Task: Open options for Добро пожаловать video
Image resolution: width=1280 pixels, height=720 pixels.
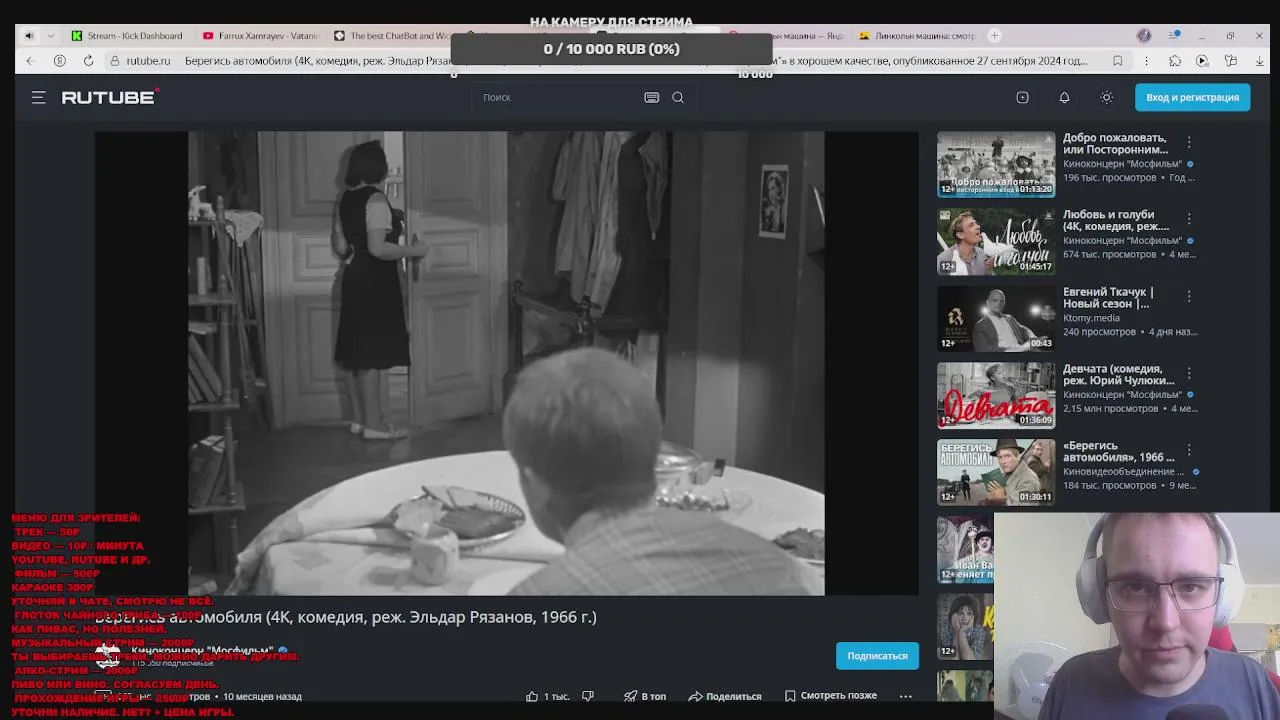Action: point(1189,142)
